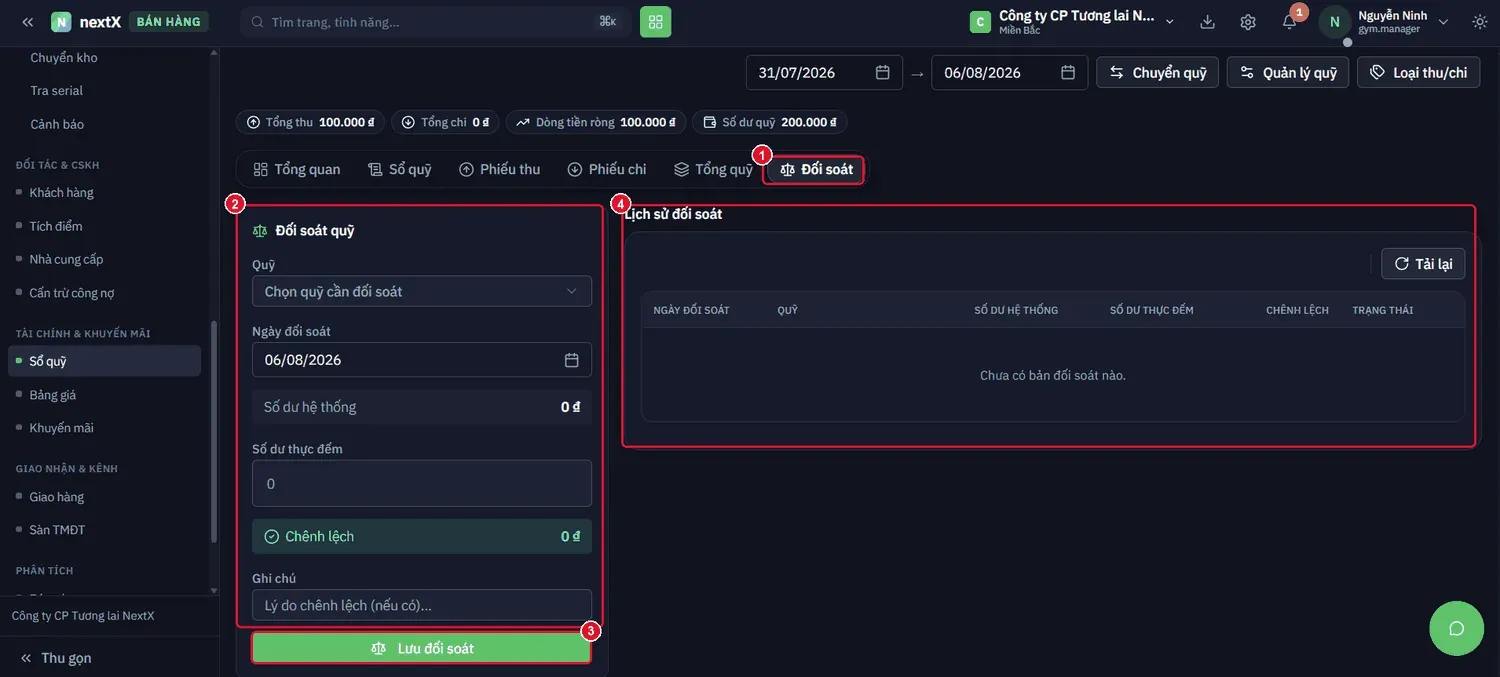Open Khách hàng in sidebar
Viewport: 1500px width, 677px height.
62,192
